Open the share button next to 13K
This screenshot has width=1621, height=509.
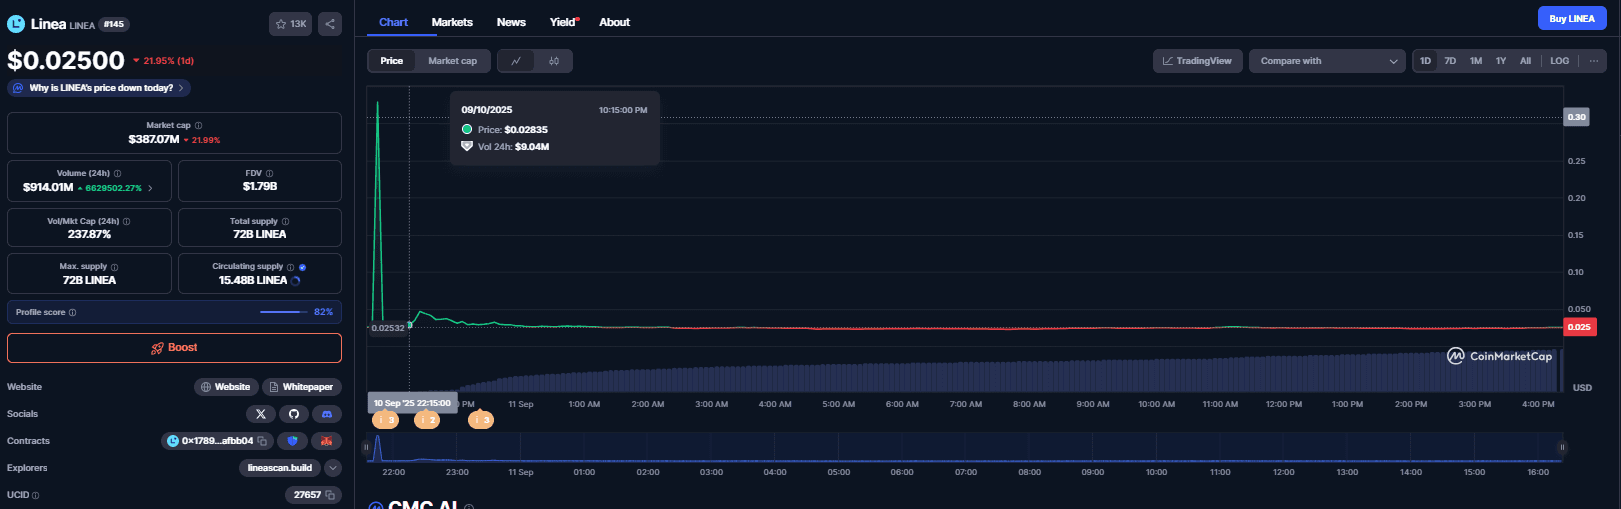pos(330,24)
